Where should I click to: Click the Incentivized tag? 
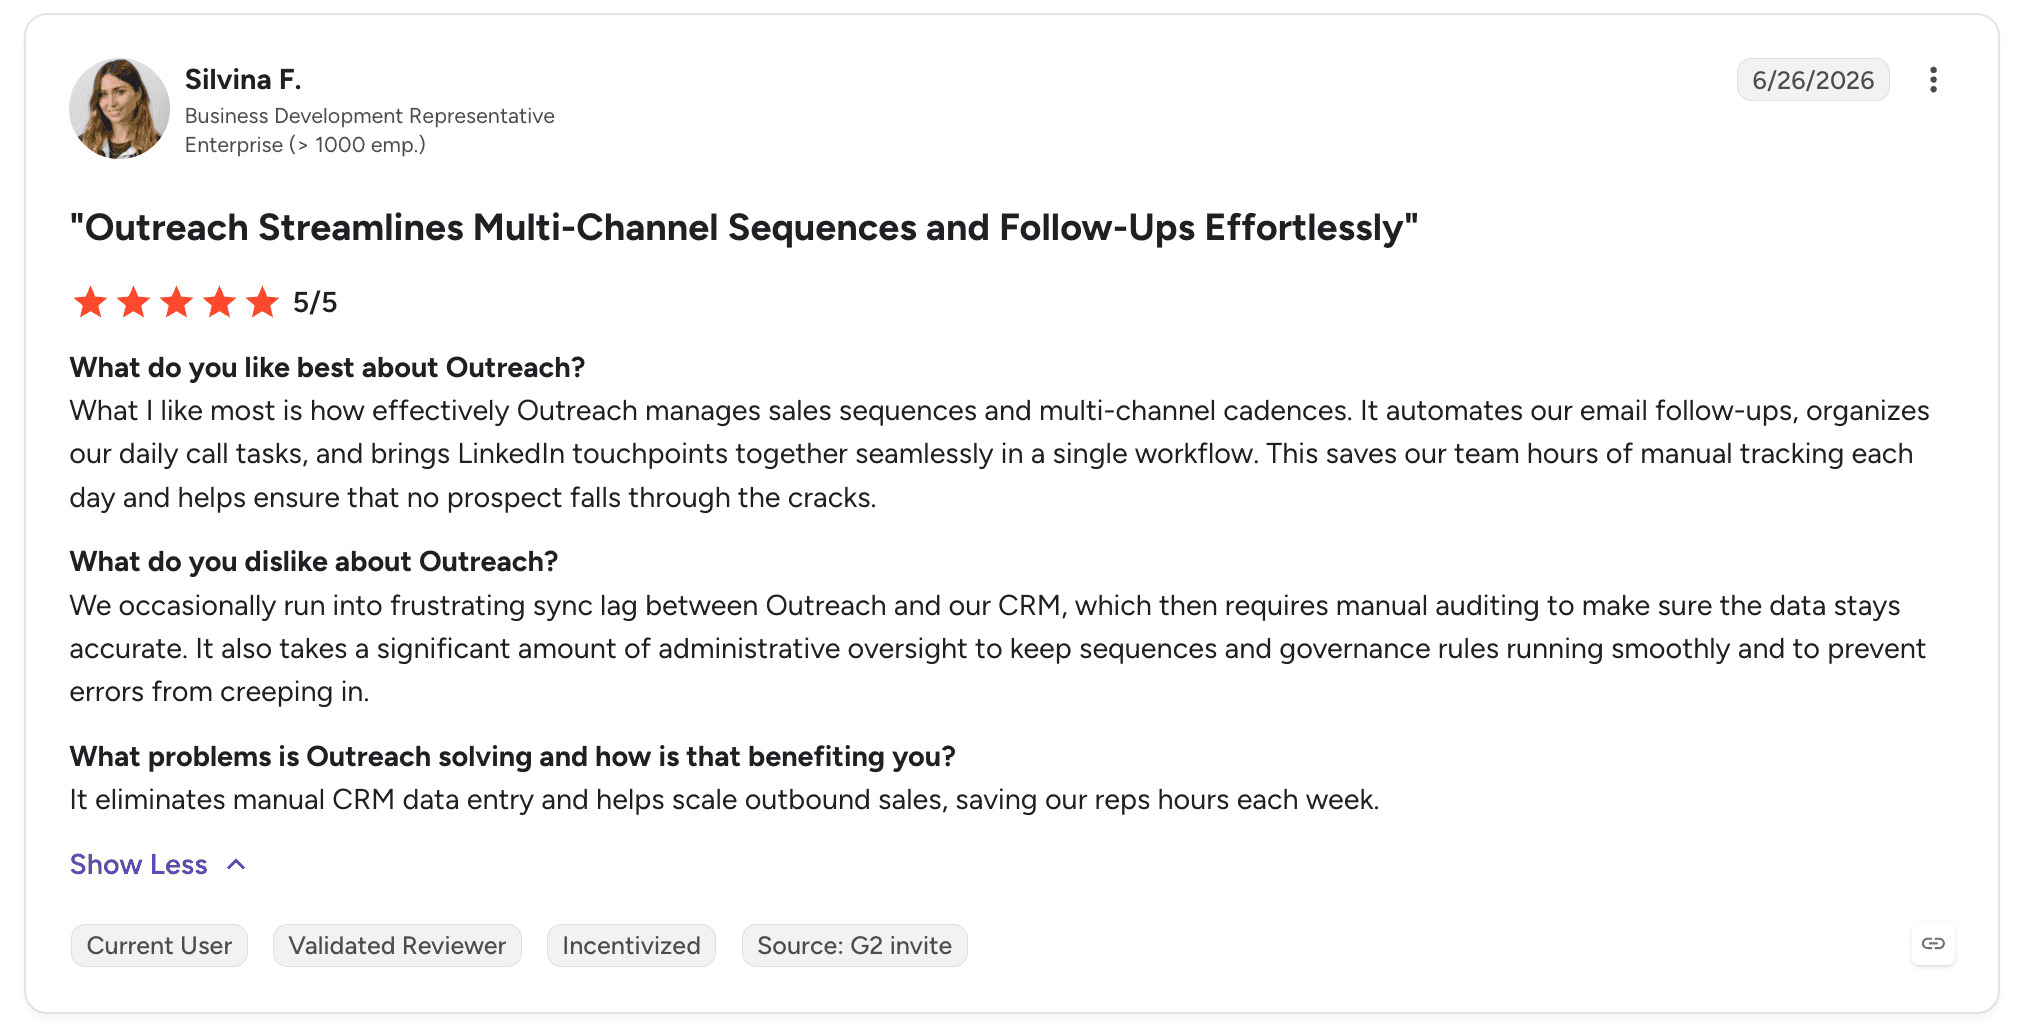pyautogui.click(x=631, y=946)
